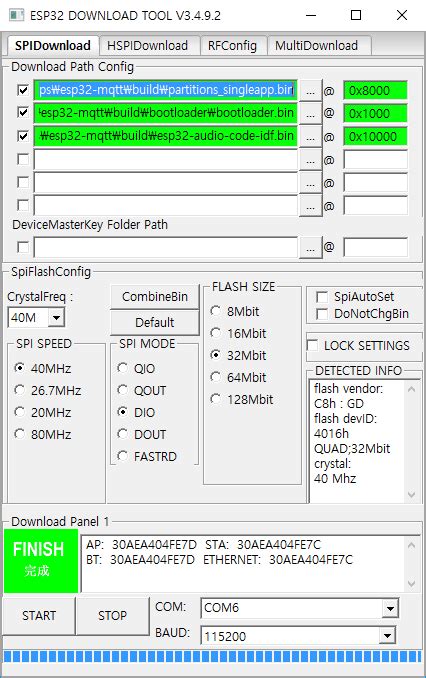This screenshot has height=678, width=426.
Task: Open the BAUD rate dropdown showing 115200
Action: (387, 636)
